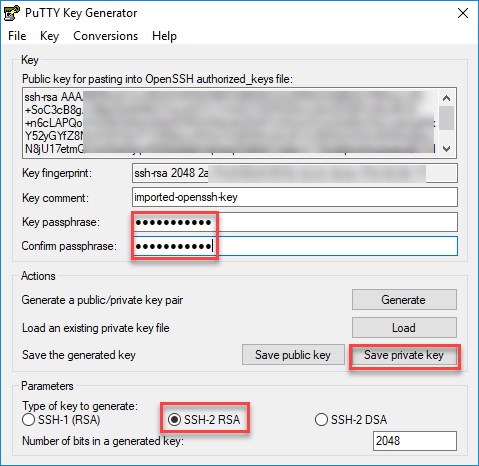Open the Key menu
This screenshot has height=466, width=479.
click(49, 36)
